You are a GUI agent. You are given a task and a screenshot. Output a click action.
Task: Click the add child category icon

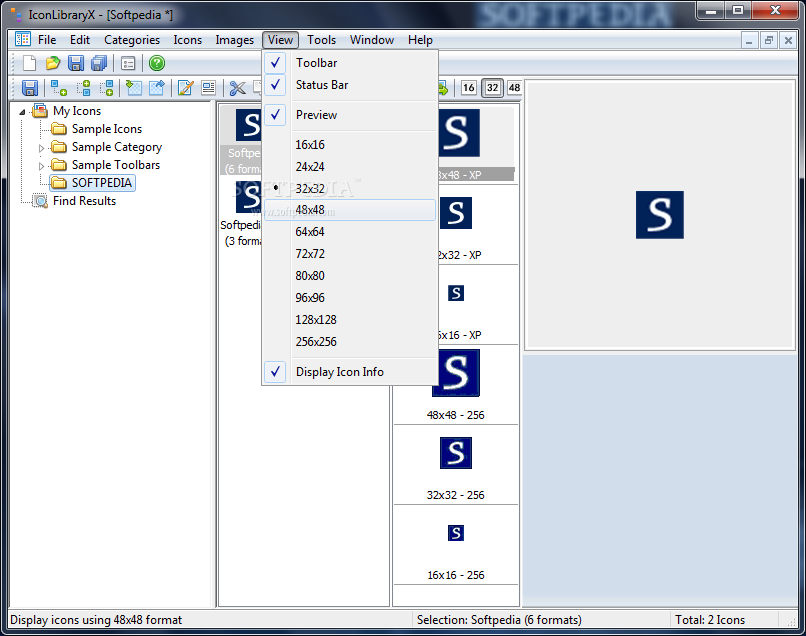[59, 88]
